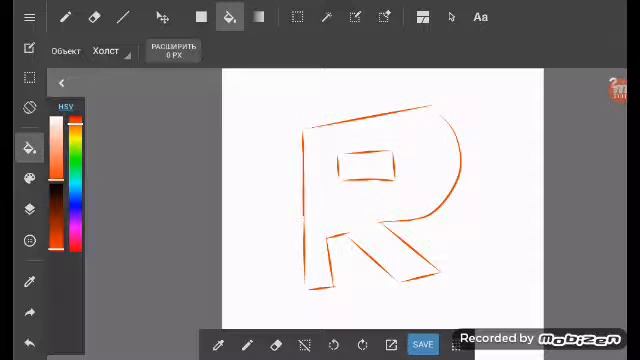Select the Magic Wand tool
The height and width of the screenshot is (360, 640).
tap(326, 17)
